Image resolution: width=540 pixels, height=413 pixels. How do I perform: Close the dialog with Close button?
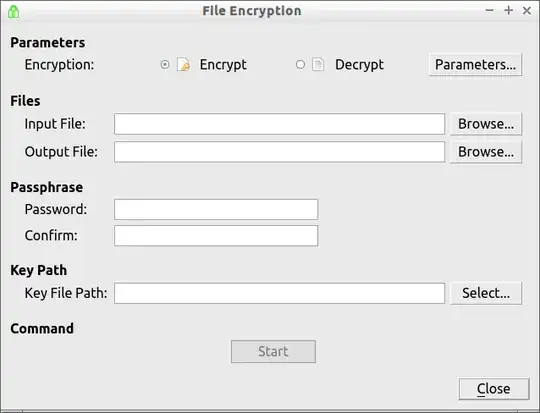[494, 389]
